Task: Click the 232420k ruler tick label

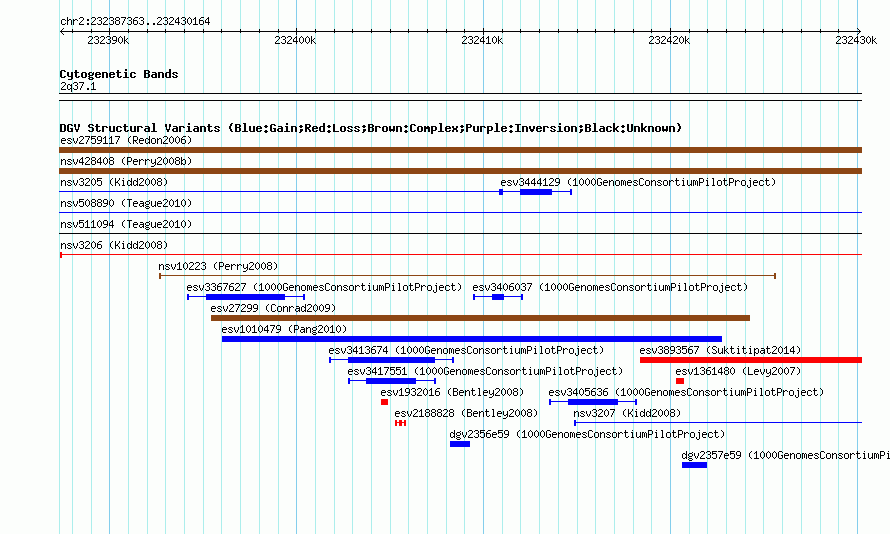Action: pyautogui.click(x=669, y=40)
